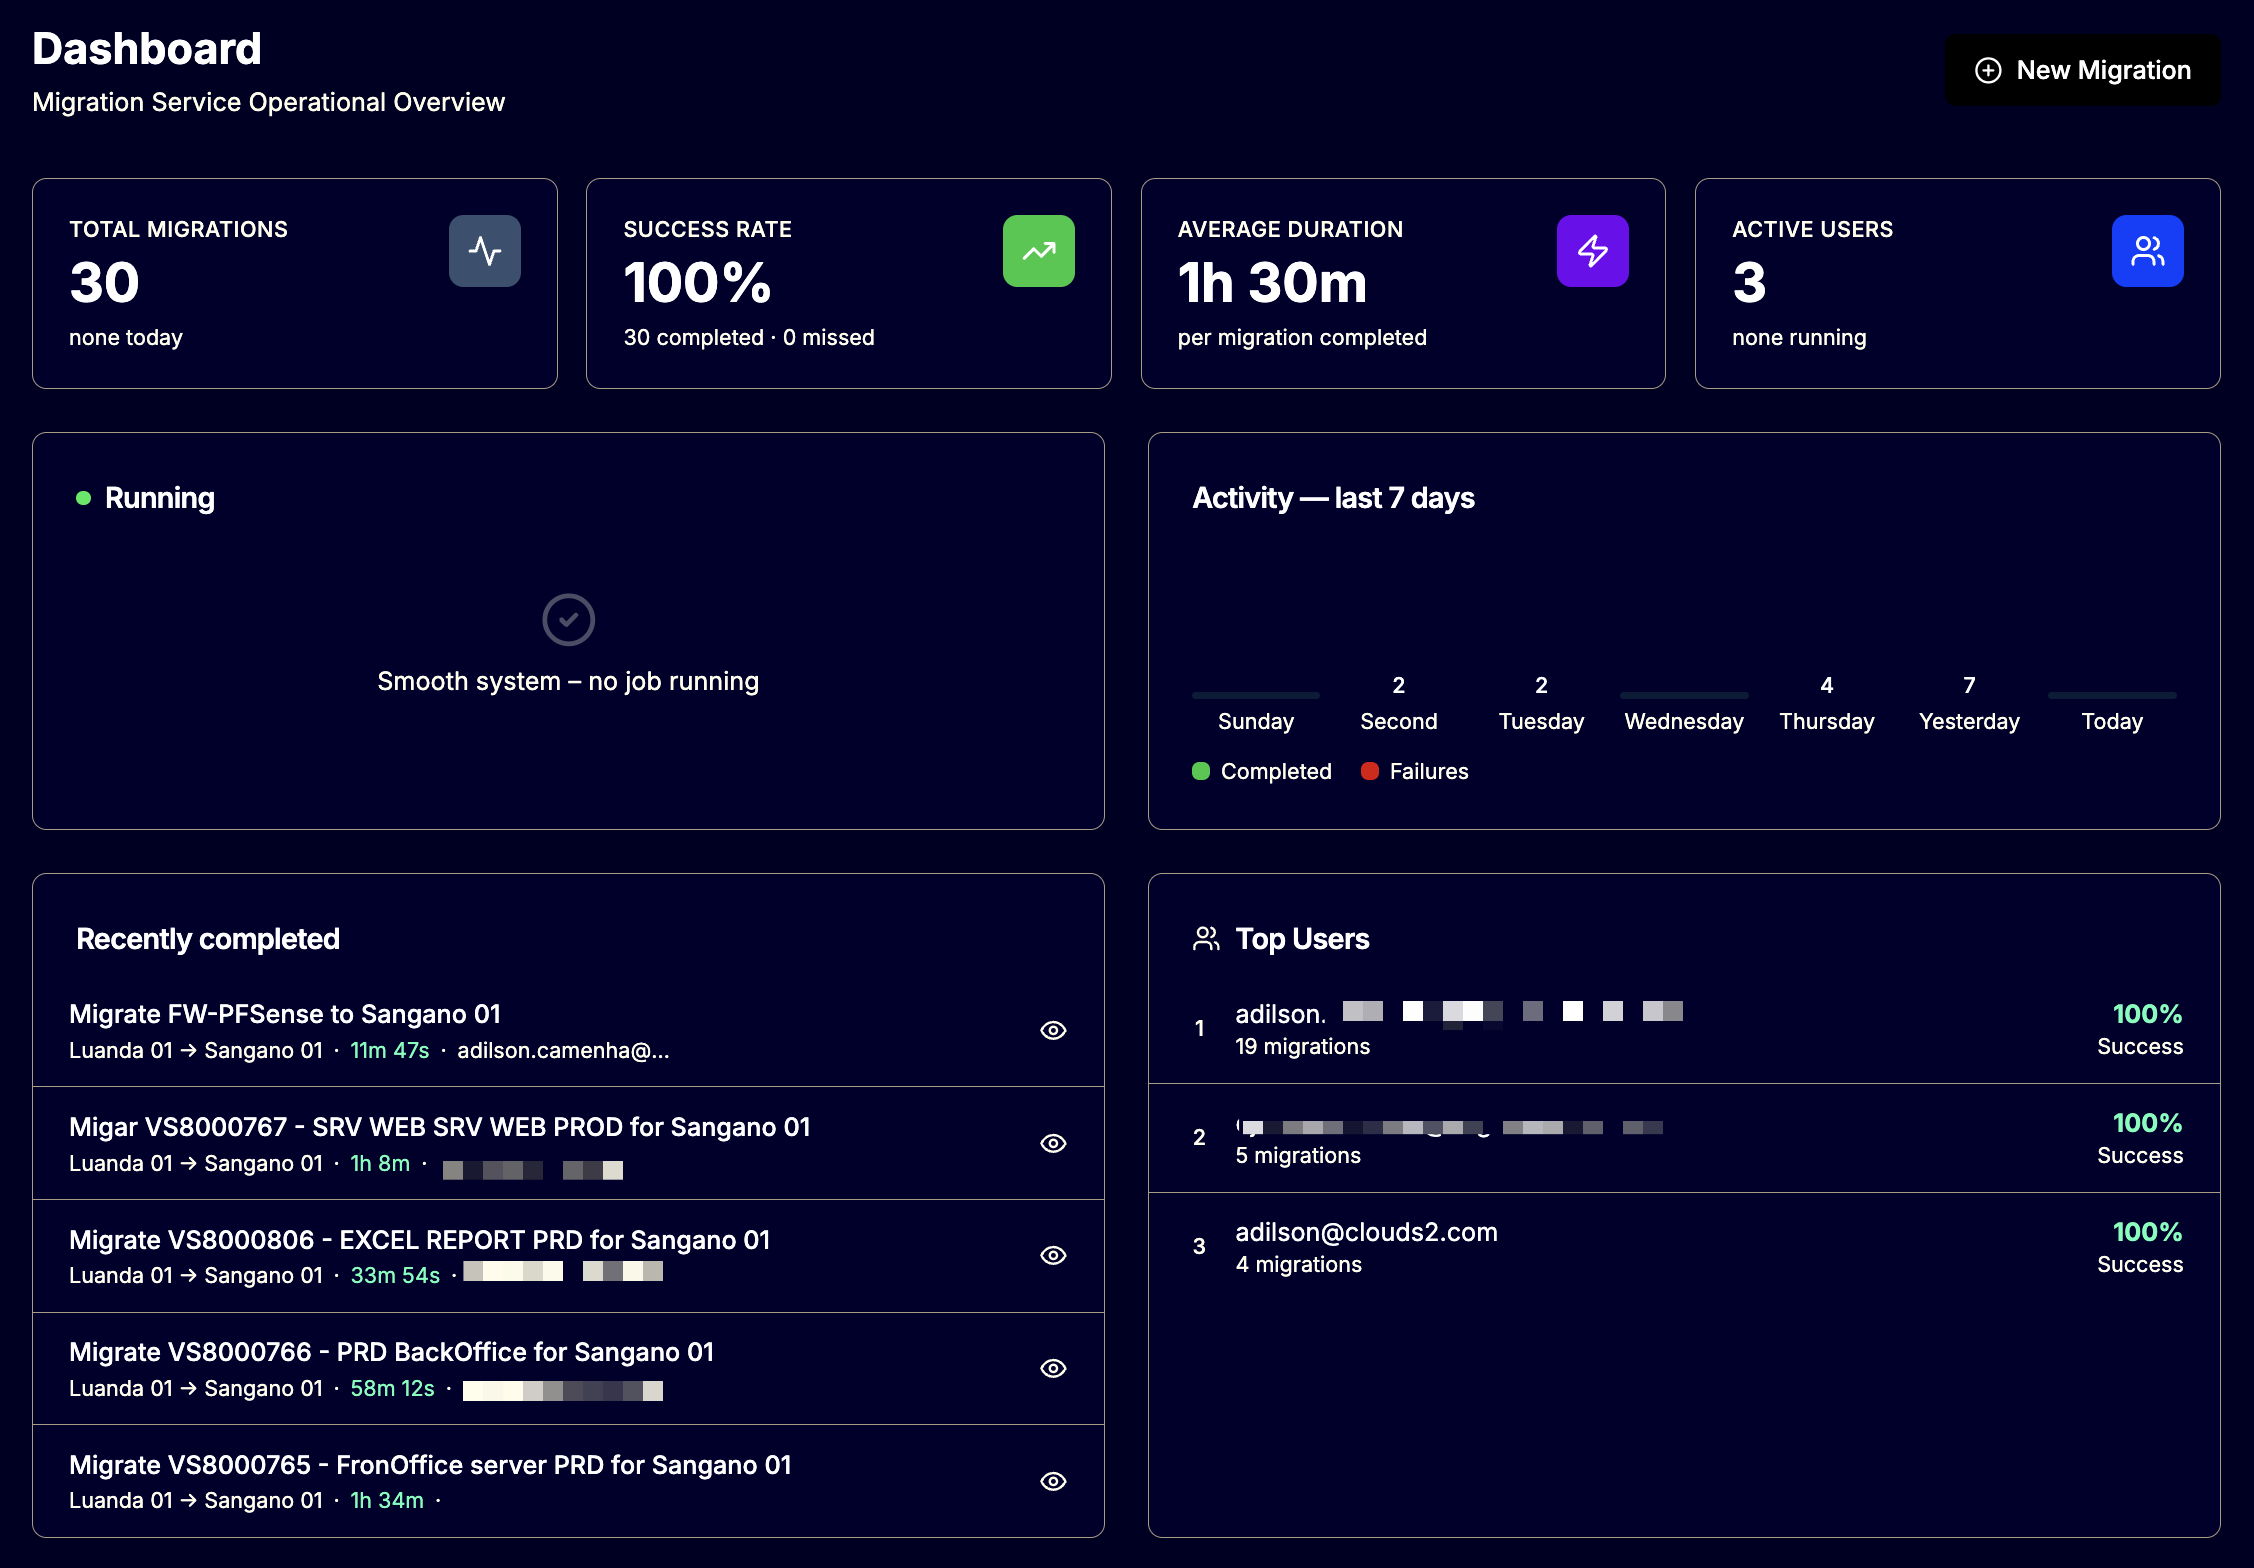Click the Average Duration lightning icon
Viewport: 2254px width, 1568px height.
pyautogui.click(x=1593, y=251)
